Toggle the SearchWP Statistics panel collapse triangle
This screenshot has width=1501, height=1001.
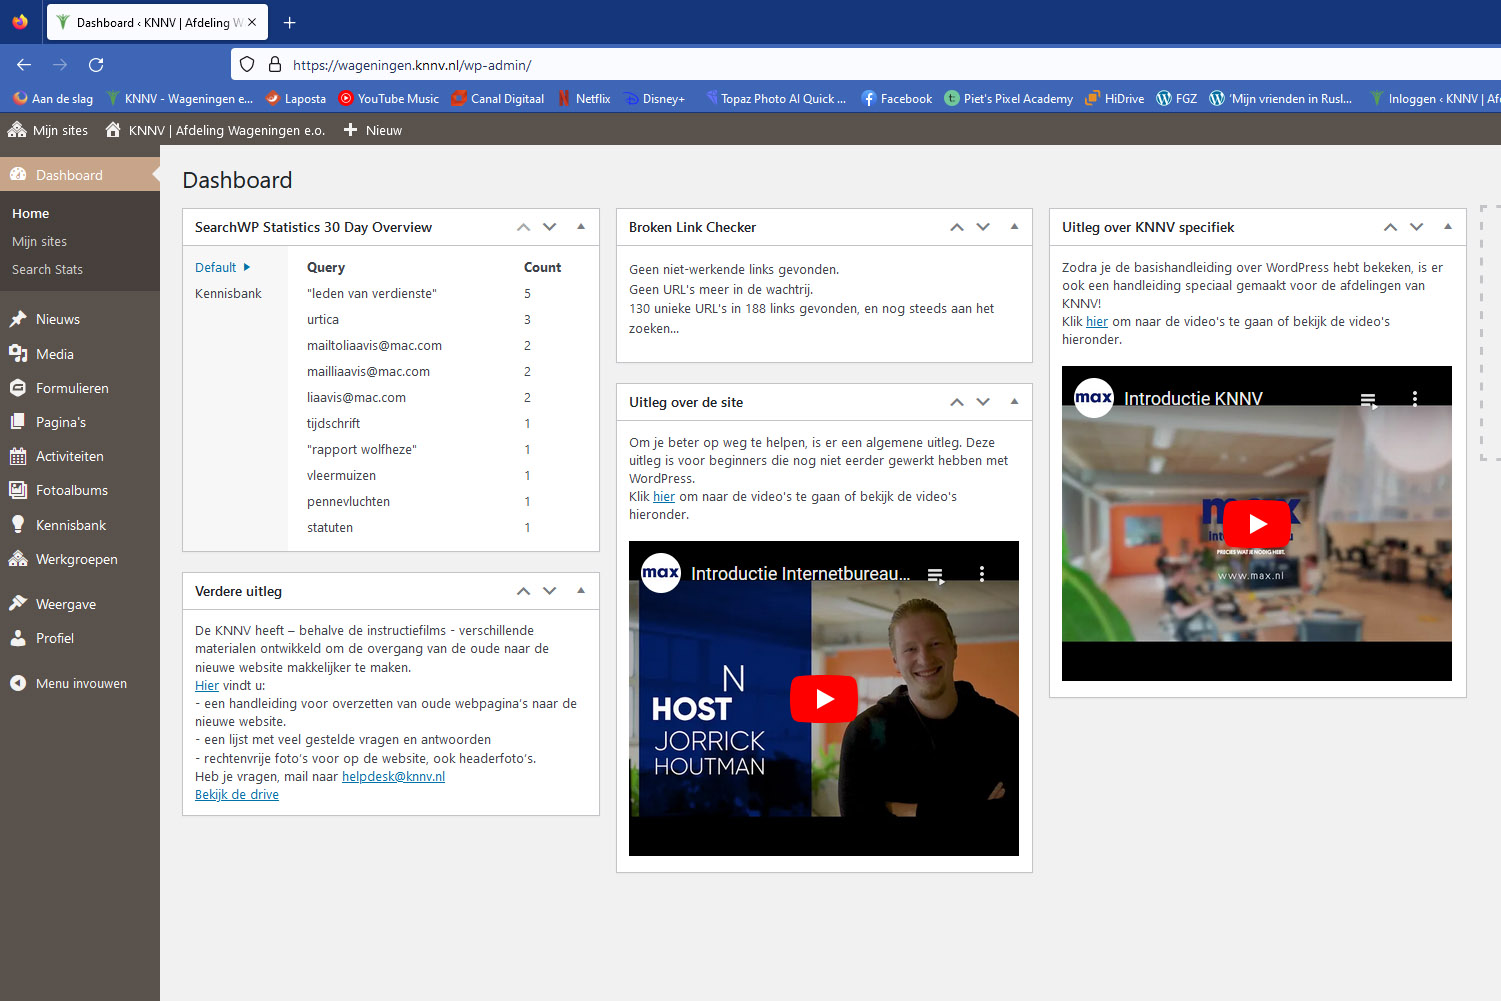(x=581, y=227)
